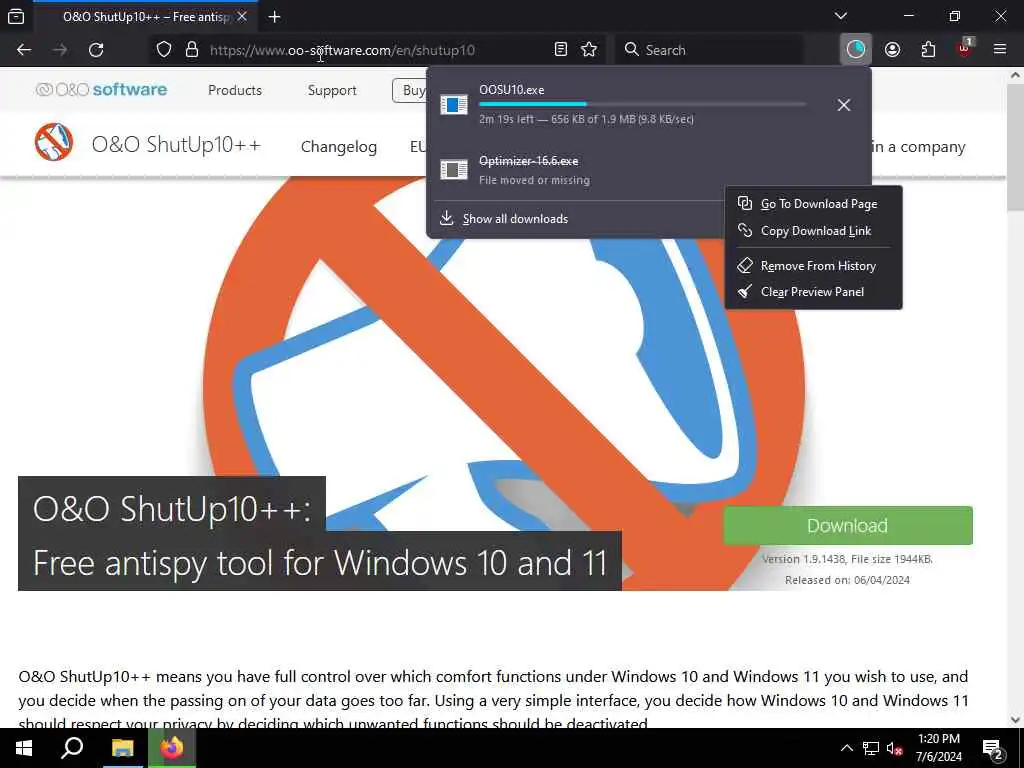Click the OOSU10.exe file name
This screenshot has height=768, width=1024.
(511, 89)
